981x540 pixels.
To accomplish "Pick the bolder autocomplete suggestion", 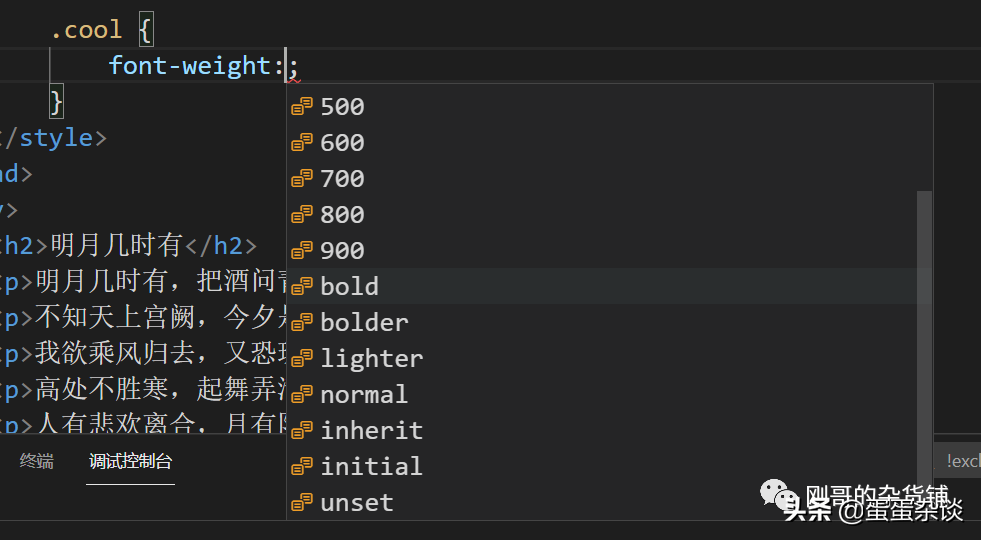I will point(364,323).
